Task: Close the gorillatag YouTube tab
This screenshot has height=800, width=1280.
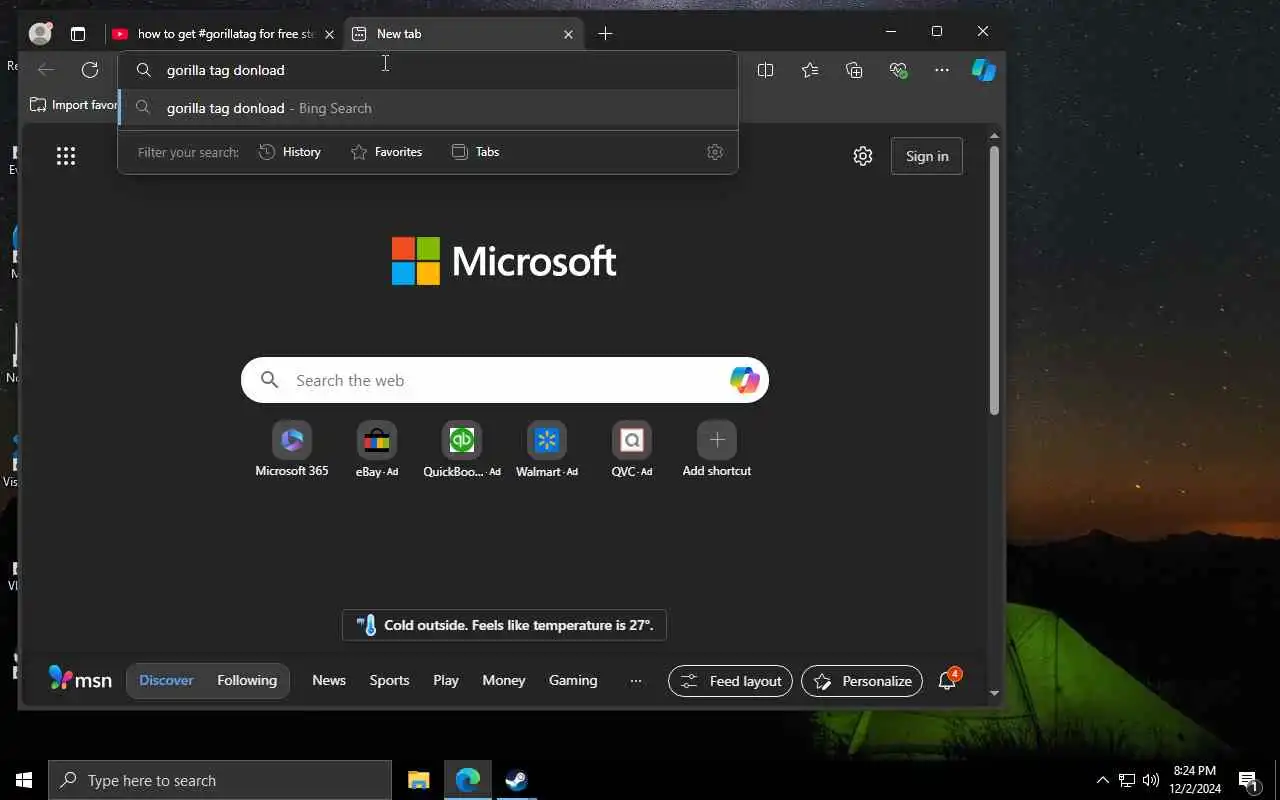Action: tap(329, 34)
